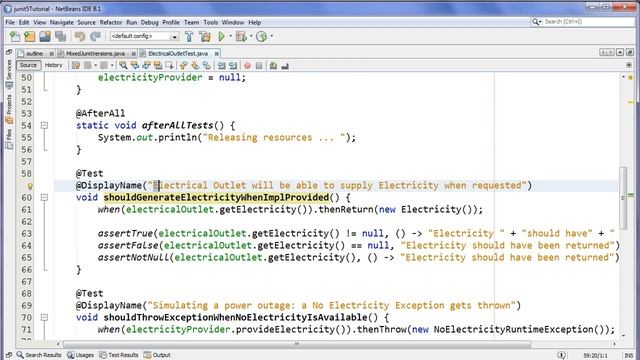Maximize the editor window icon
The height and width of the screenshot is (360, 640).
630,53
